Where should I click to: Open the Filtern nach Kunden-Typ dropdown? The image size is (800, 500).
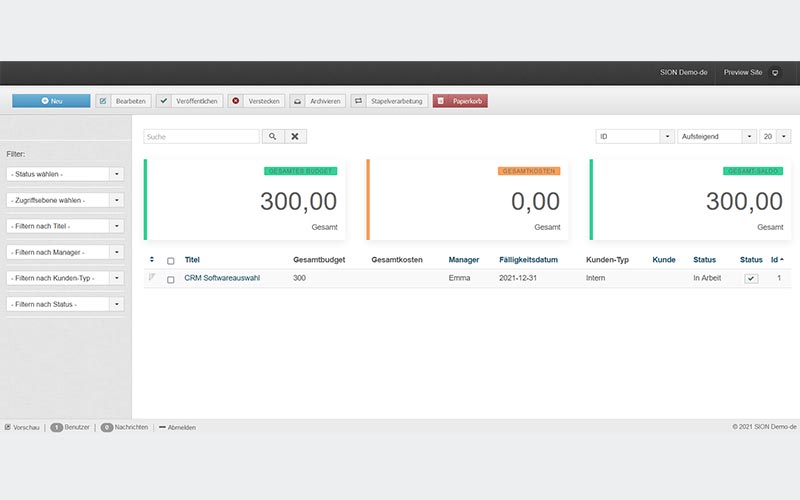(x=65, y=278)
